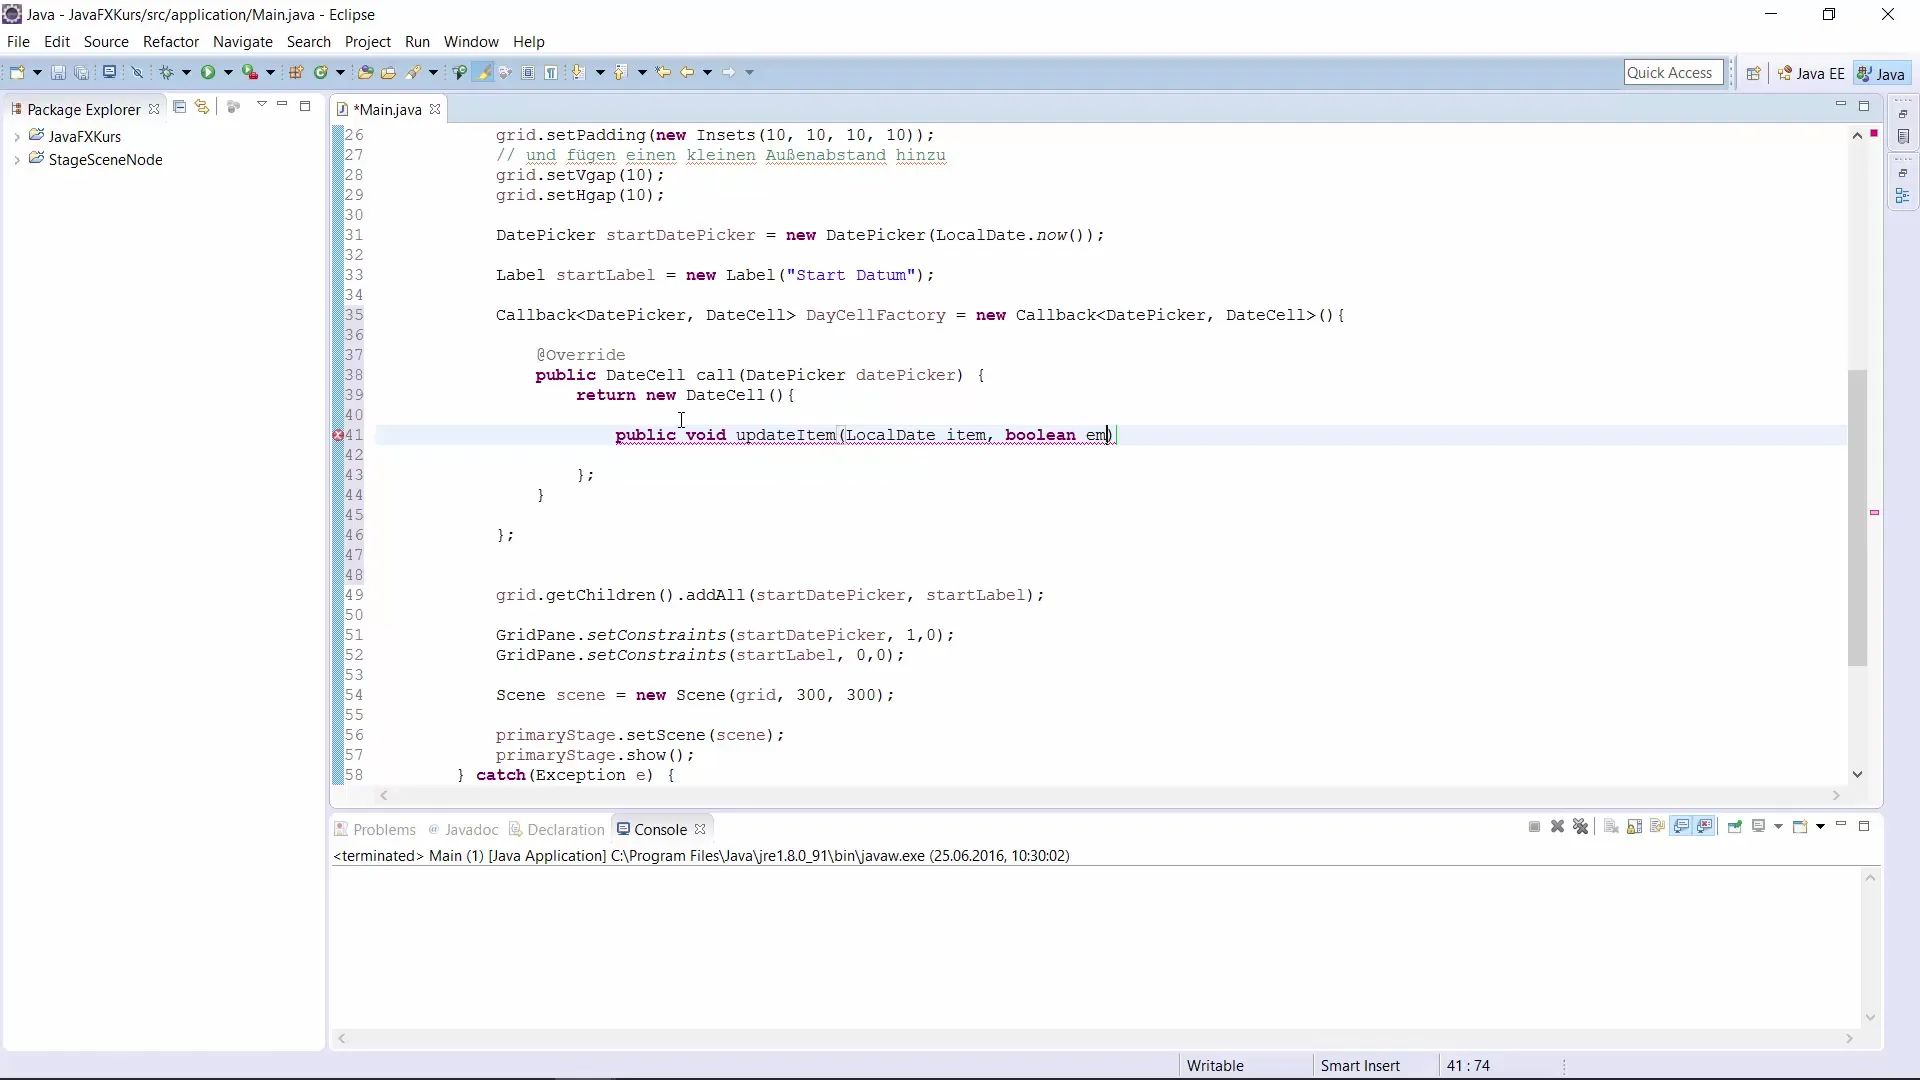Click the New Java Class icon
The height and width of the screenshot is (1080, 1920).
(321, 72)
